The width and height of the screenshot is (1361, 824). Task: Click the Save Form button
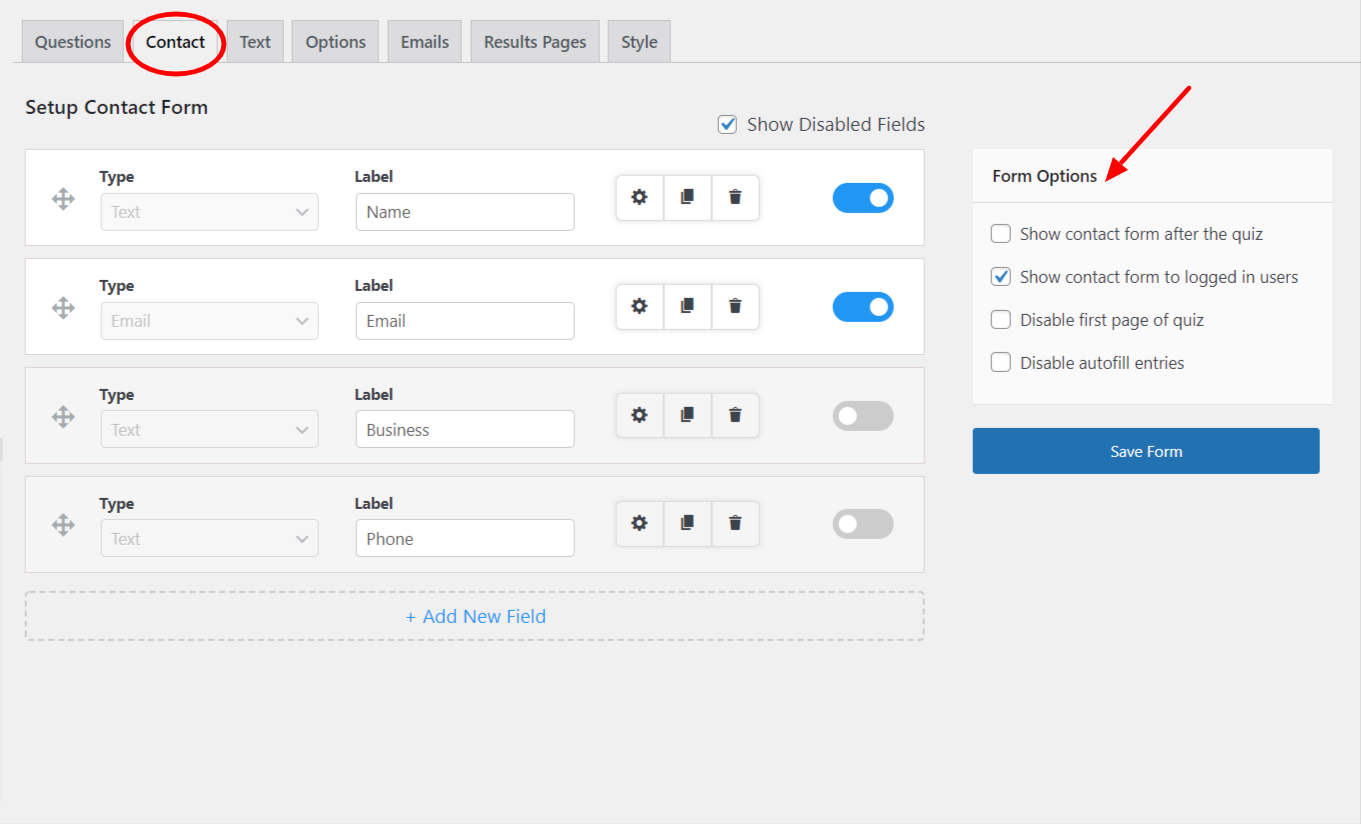click(1145, 451)
